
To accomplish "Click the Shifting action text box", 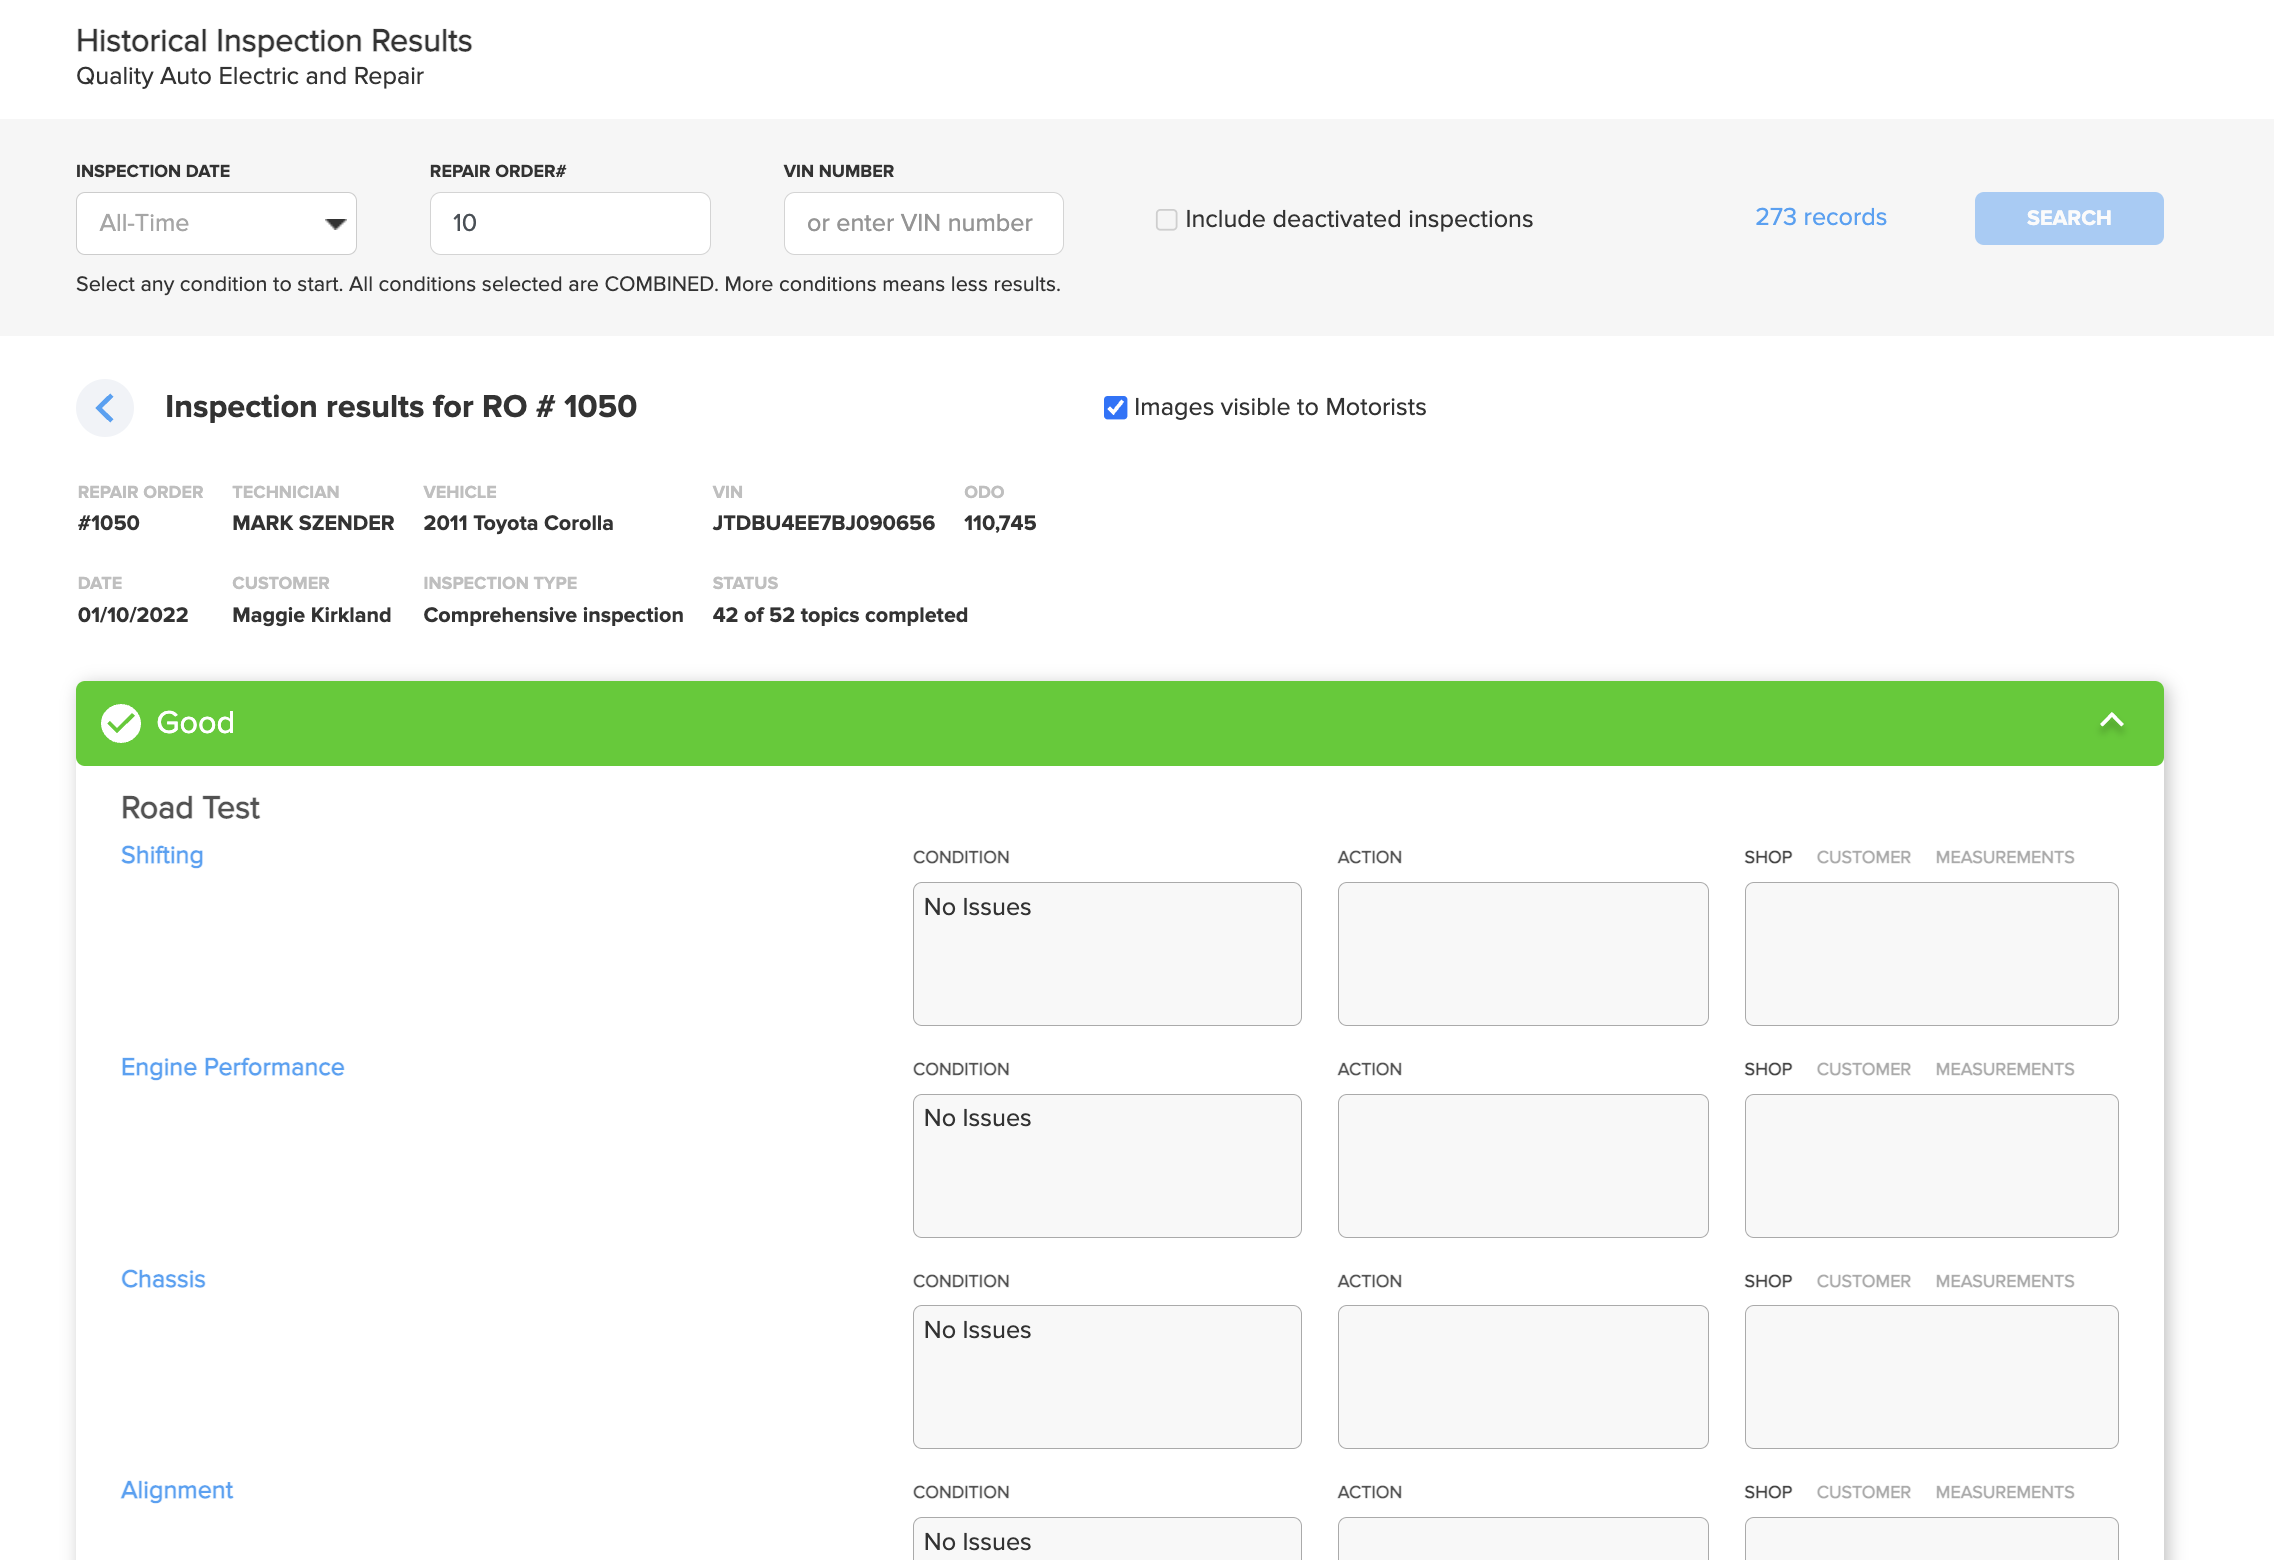I will (x=1523, y=954).
